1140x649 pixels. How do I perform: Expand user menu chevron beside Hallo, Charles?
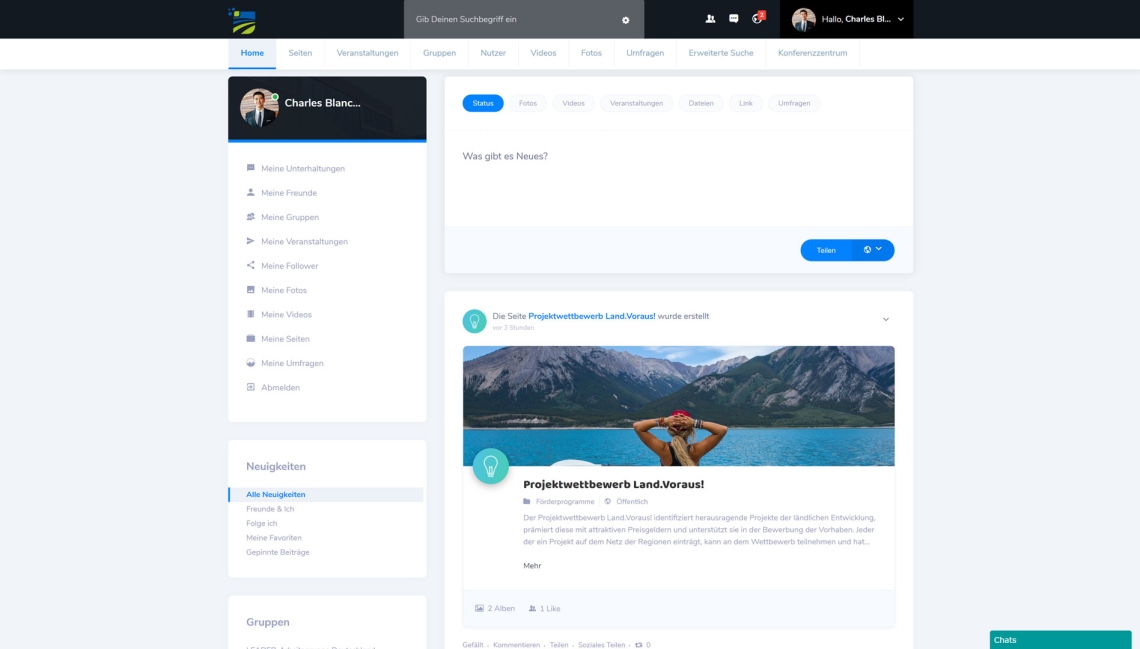pos(901,20)
